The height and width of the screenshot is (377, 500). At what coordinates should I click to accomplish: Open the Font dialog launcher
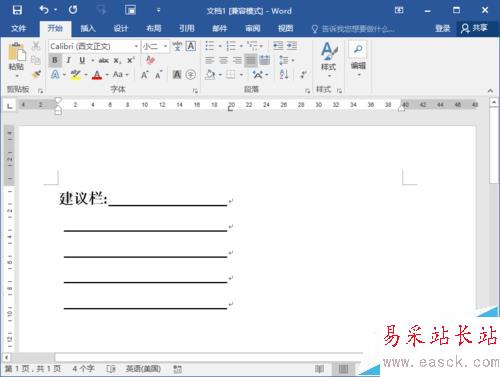click(195, 91)
